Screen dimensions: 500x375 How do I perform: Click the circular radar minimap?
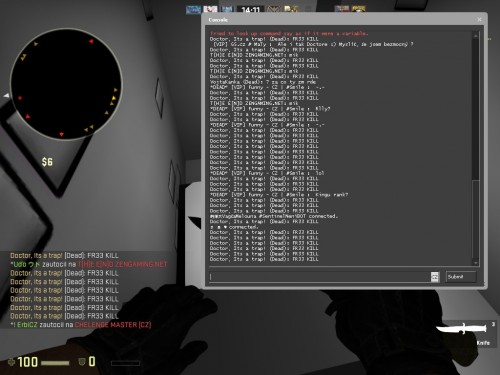click(66, 84)
